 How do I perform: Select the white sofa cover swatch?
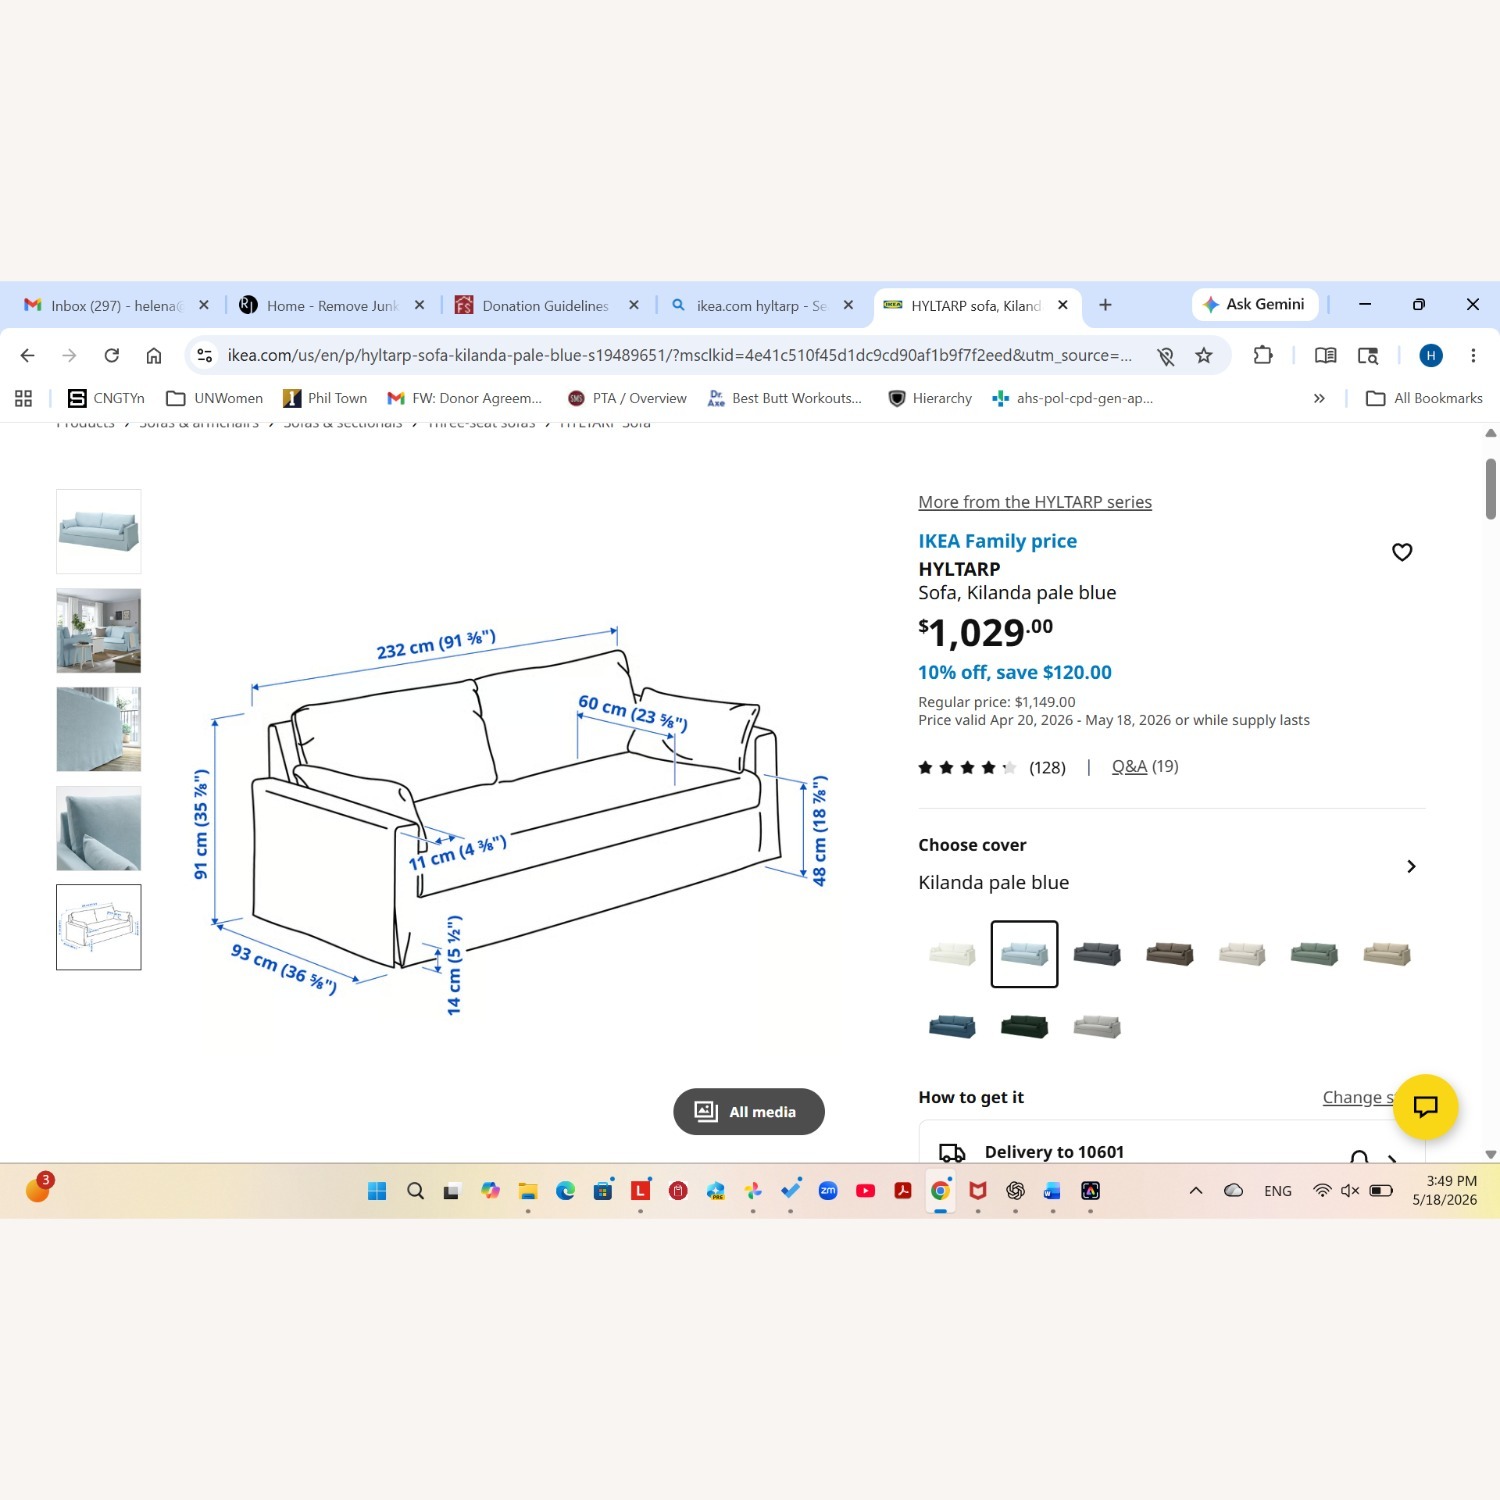[952, 954]
